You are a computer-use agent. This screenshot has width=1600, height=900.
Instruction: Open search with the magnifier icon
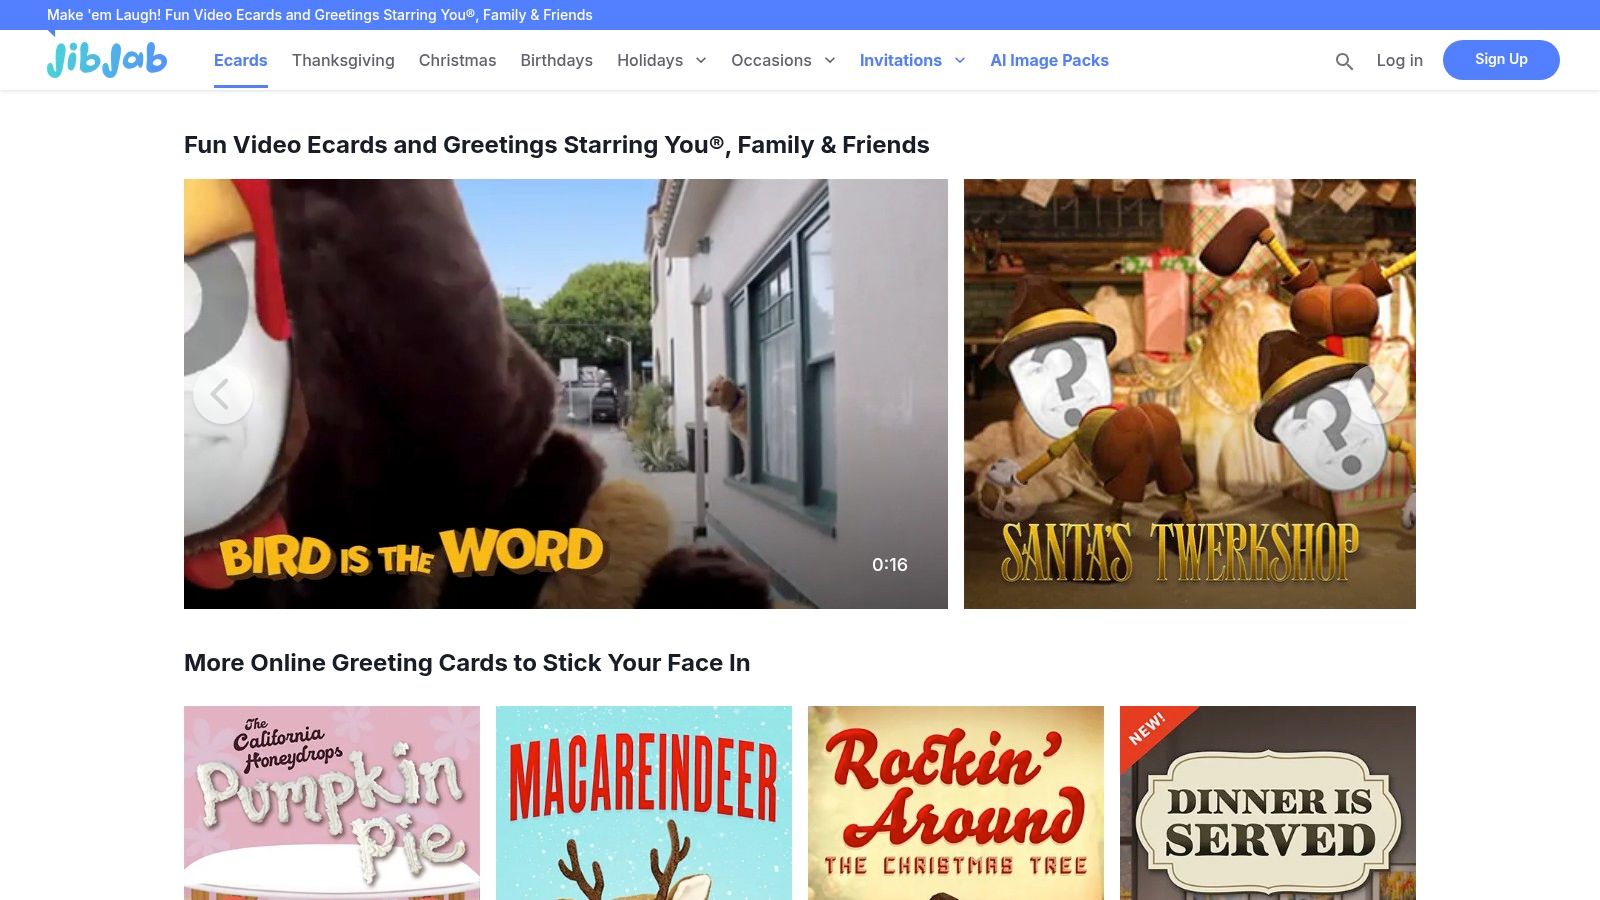point(1344,61)
